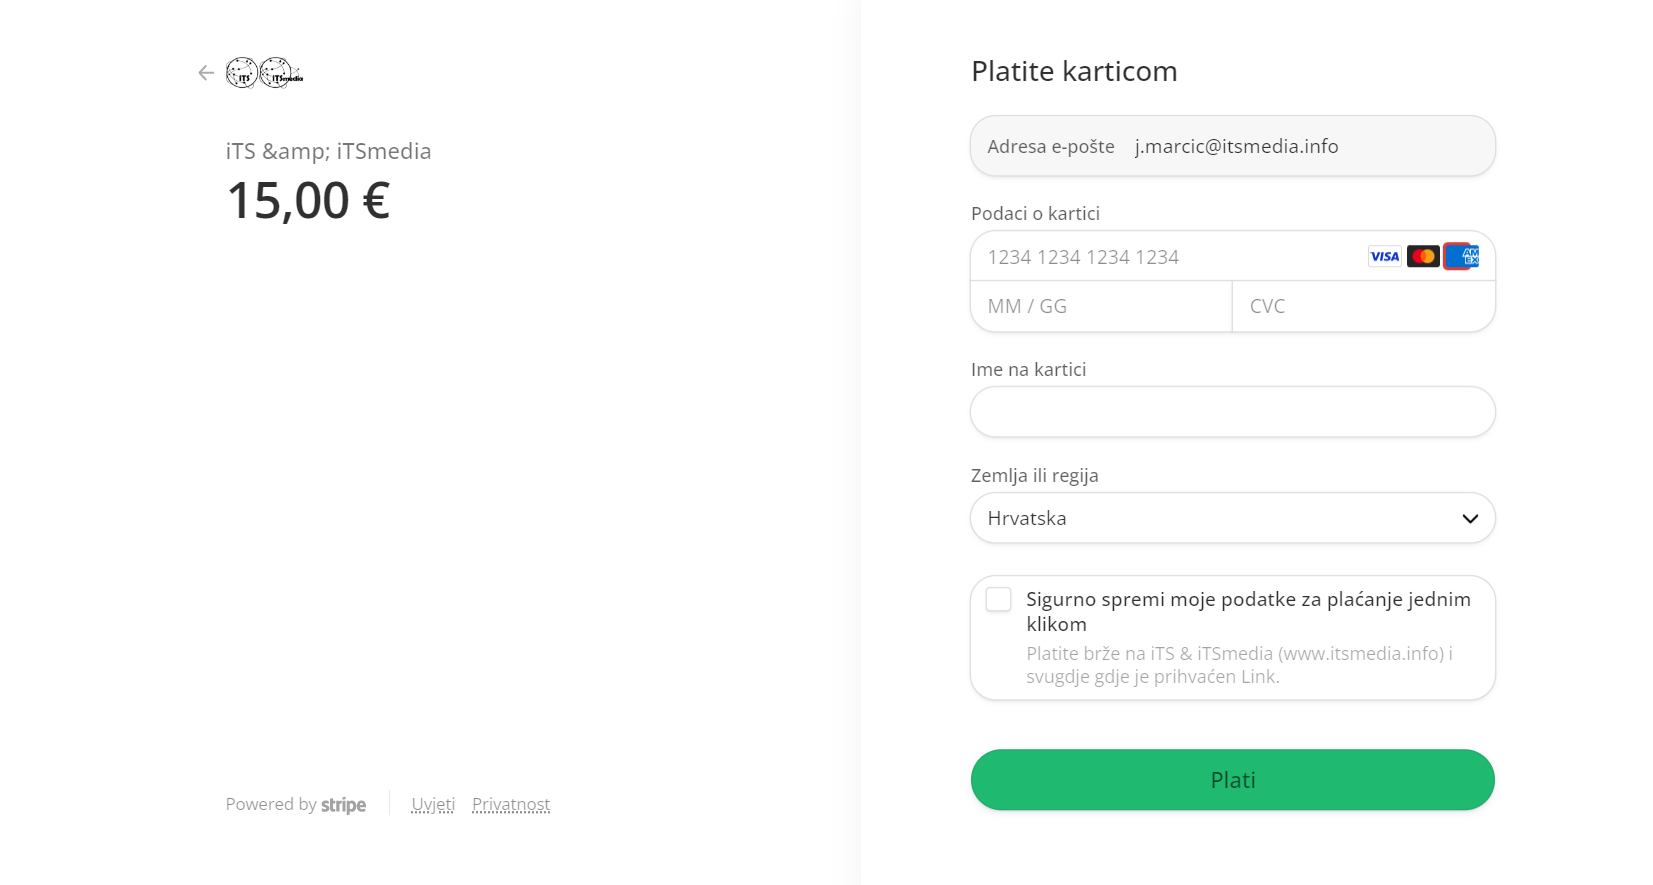Screen dimensions: 1653x885
Task: Click the Mastercard brand icon
Action: (x=1423, y=257)
